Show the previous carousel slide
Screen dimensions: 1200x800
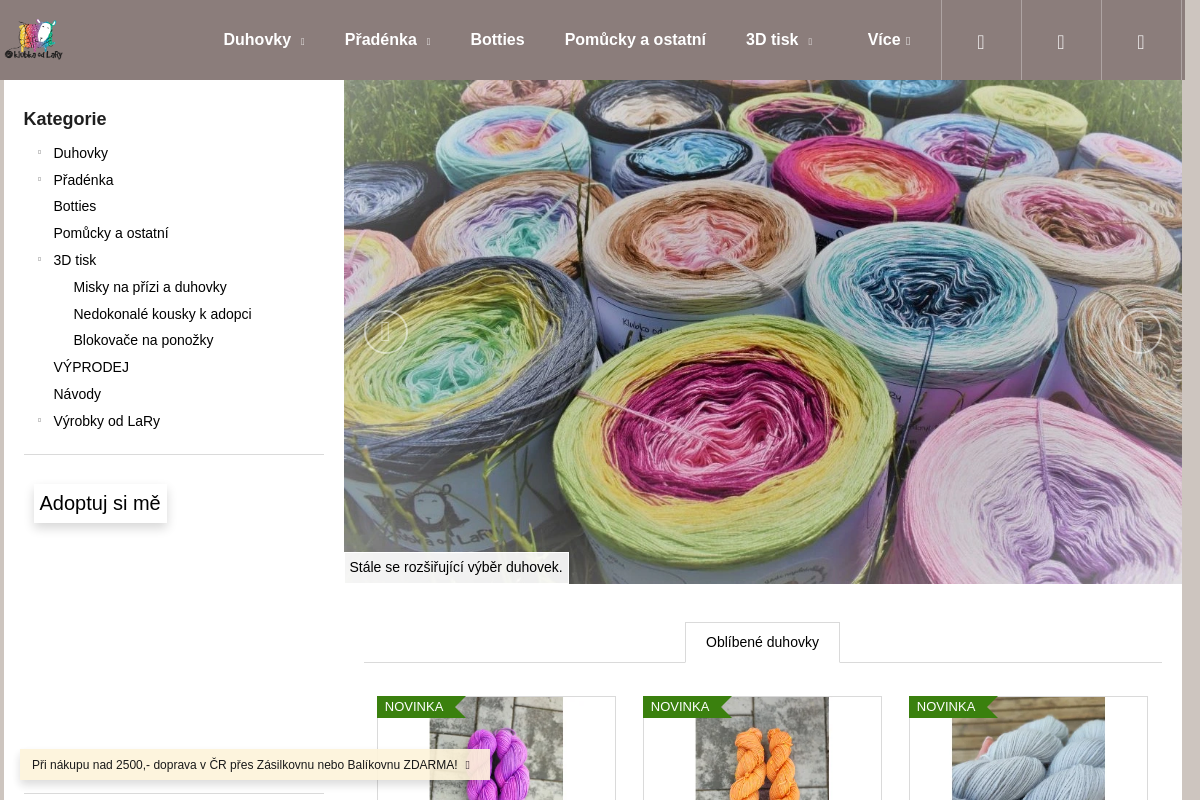(385, 332)
